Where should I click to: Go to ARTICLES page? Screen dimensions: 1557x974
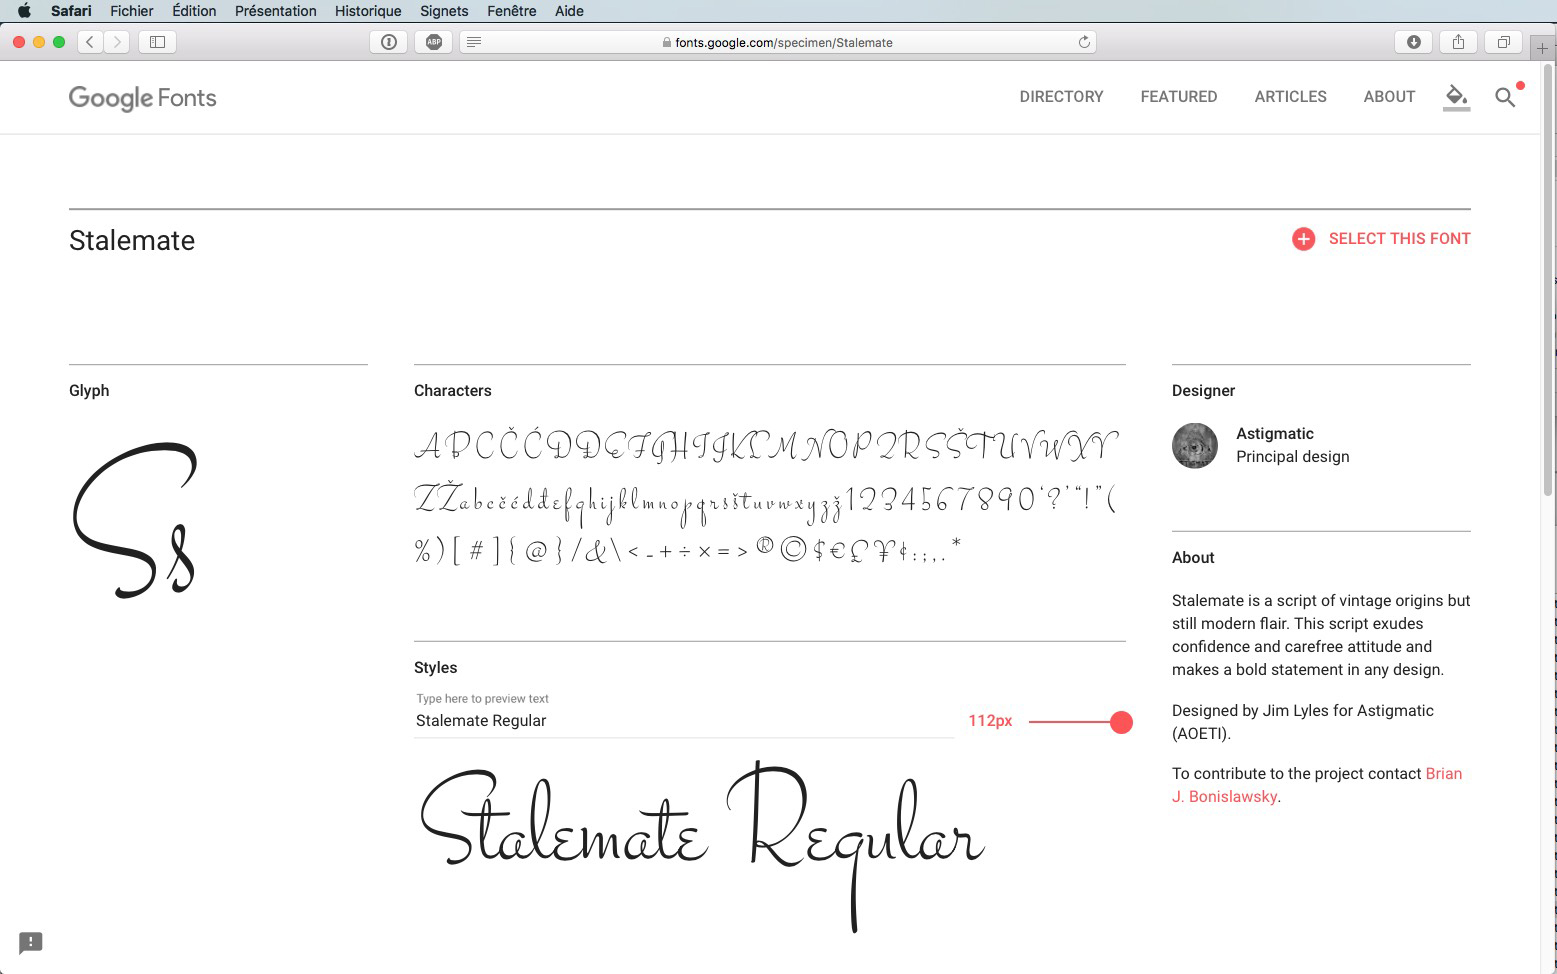(1290, 97)
